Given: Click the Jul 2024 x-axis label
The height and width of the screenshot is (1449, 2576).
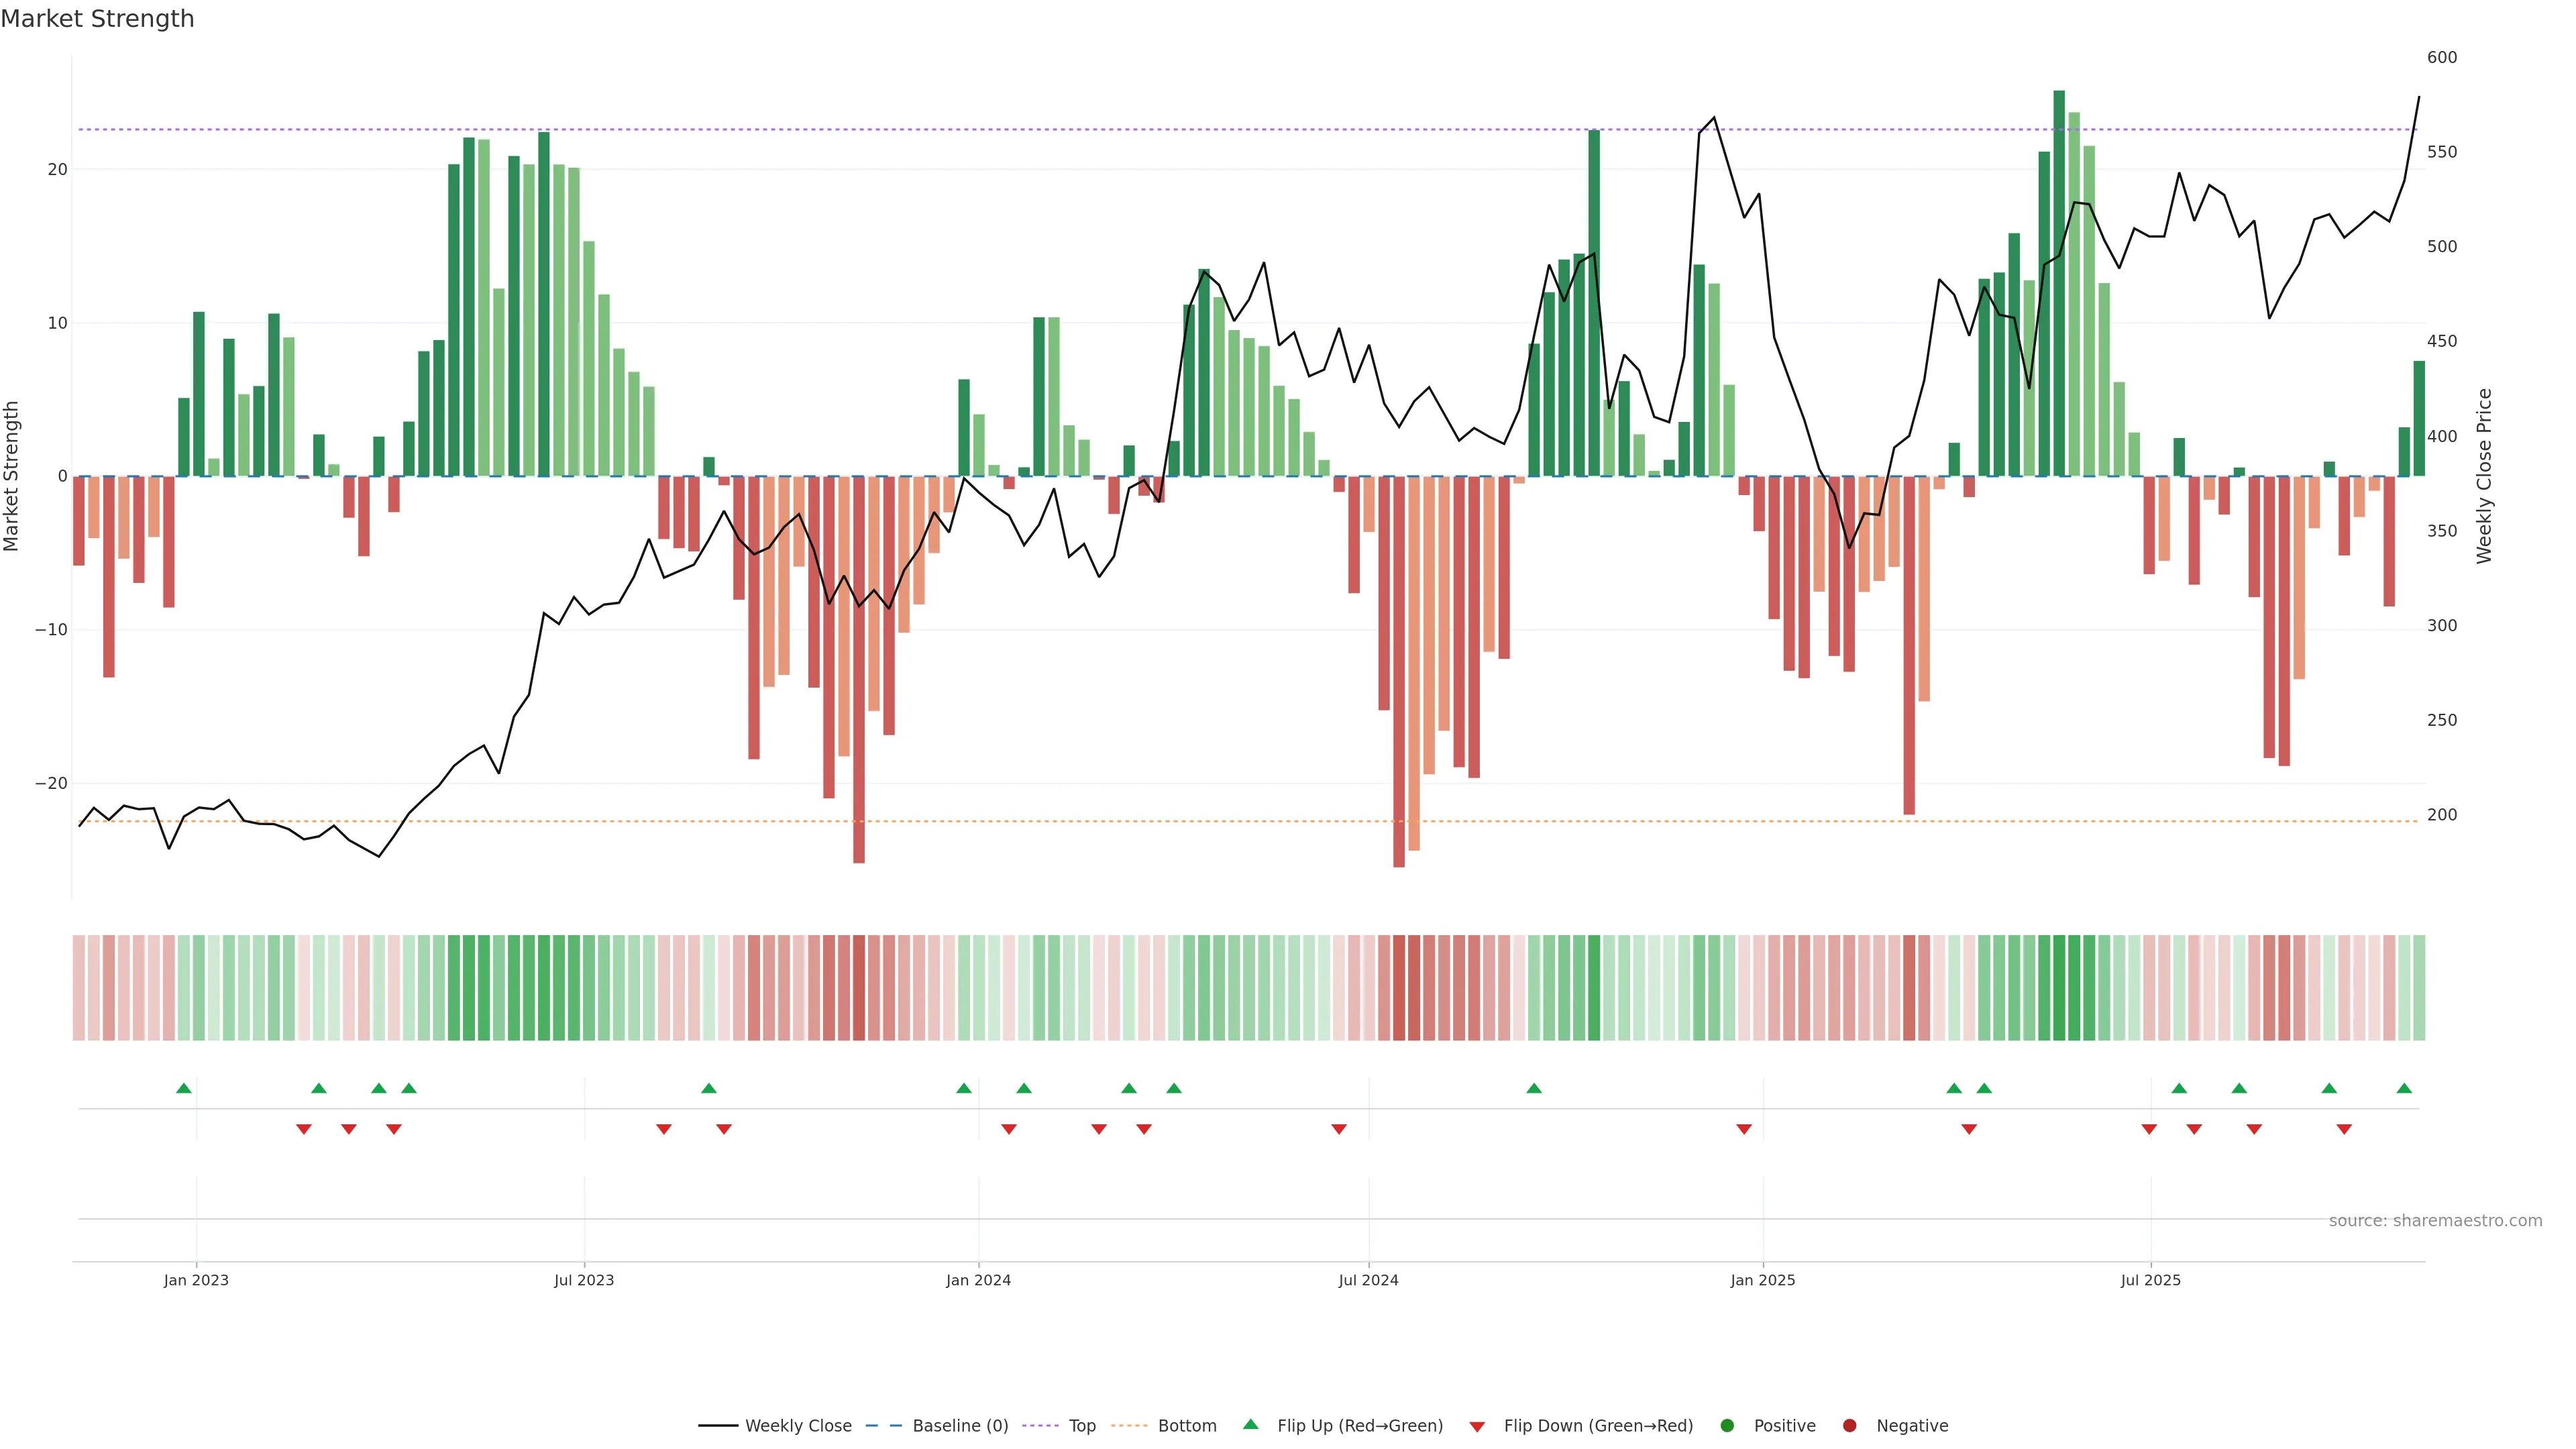Looking at the screenshot, I should point(1368,1280).
